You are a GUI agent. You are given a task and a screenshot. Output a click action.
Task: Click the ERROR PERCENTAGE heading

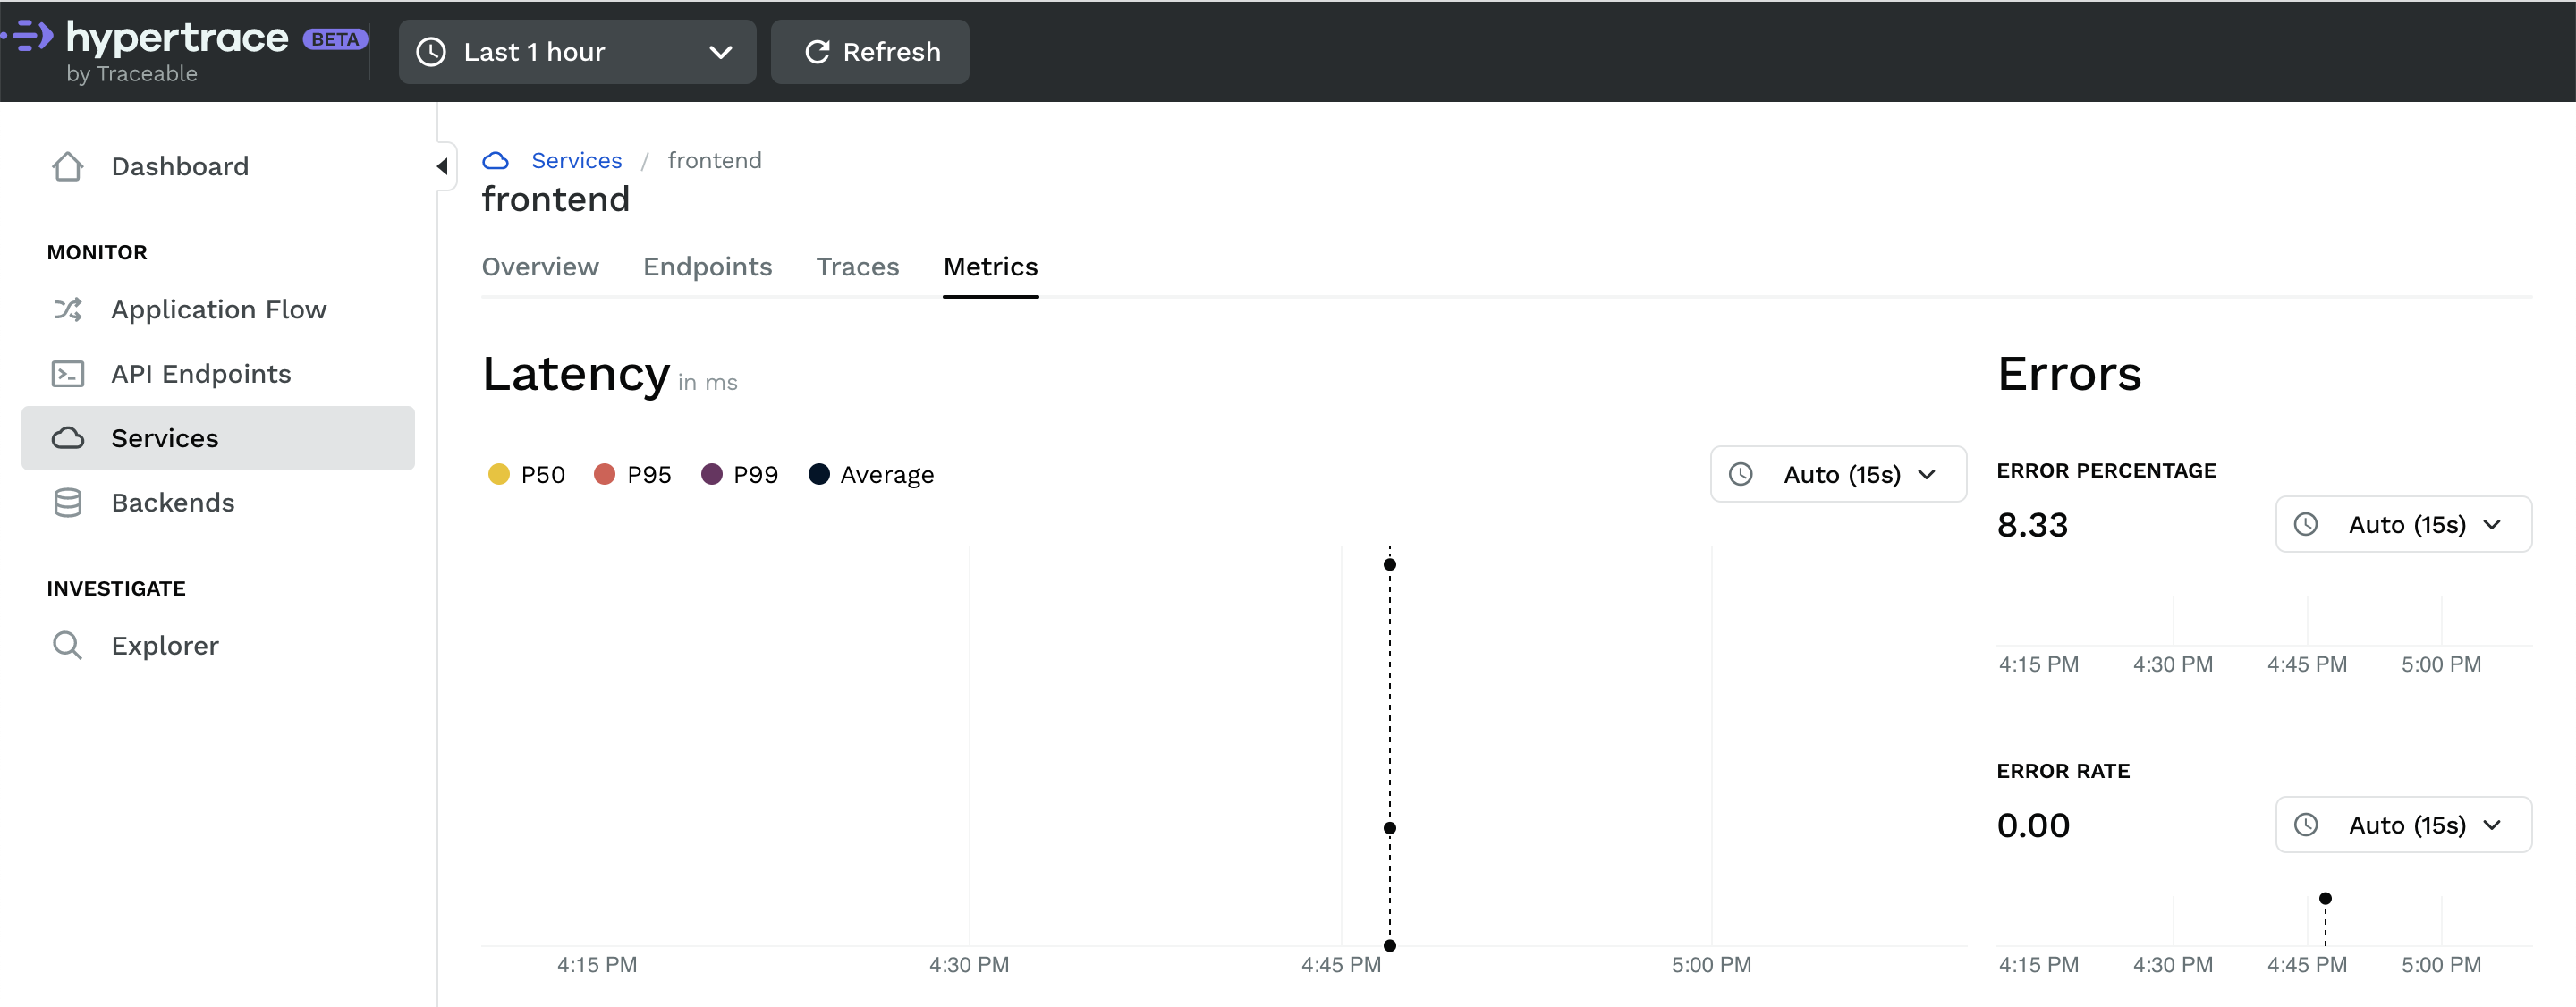point(2106,470)
